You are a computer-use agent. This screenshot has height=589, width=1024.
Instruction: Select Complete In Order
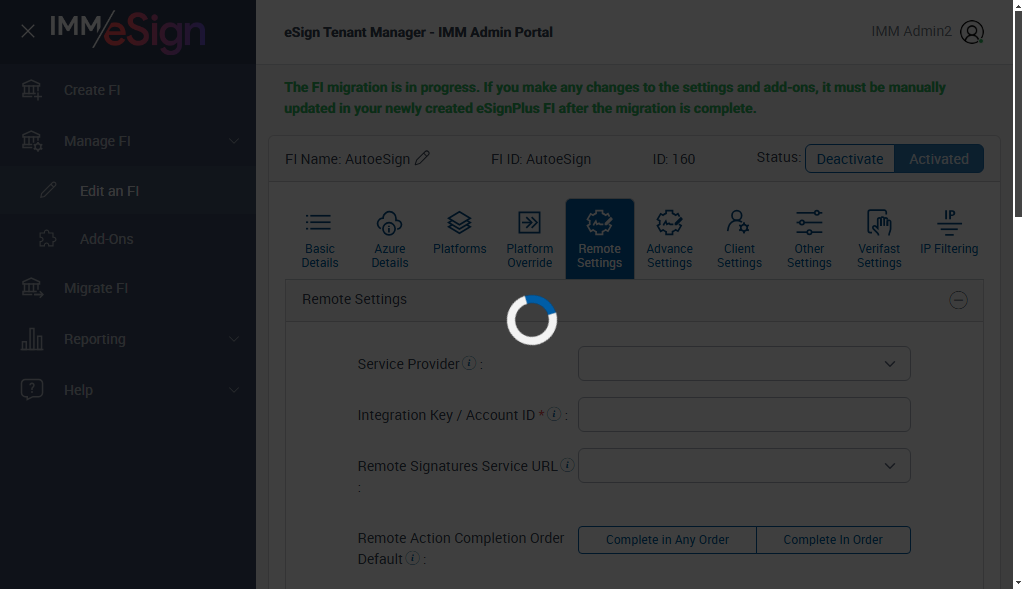coord(833,540)
